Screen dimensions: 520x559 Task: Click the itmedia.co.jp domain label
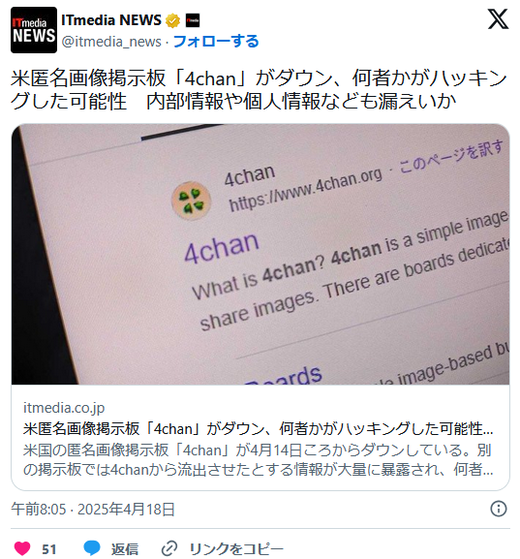click(64, 408)
